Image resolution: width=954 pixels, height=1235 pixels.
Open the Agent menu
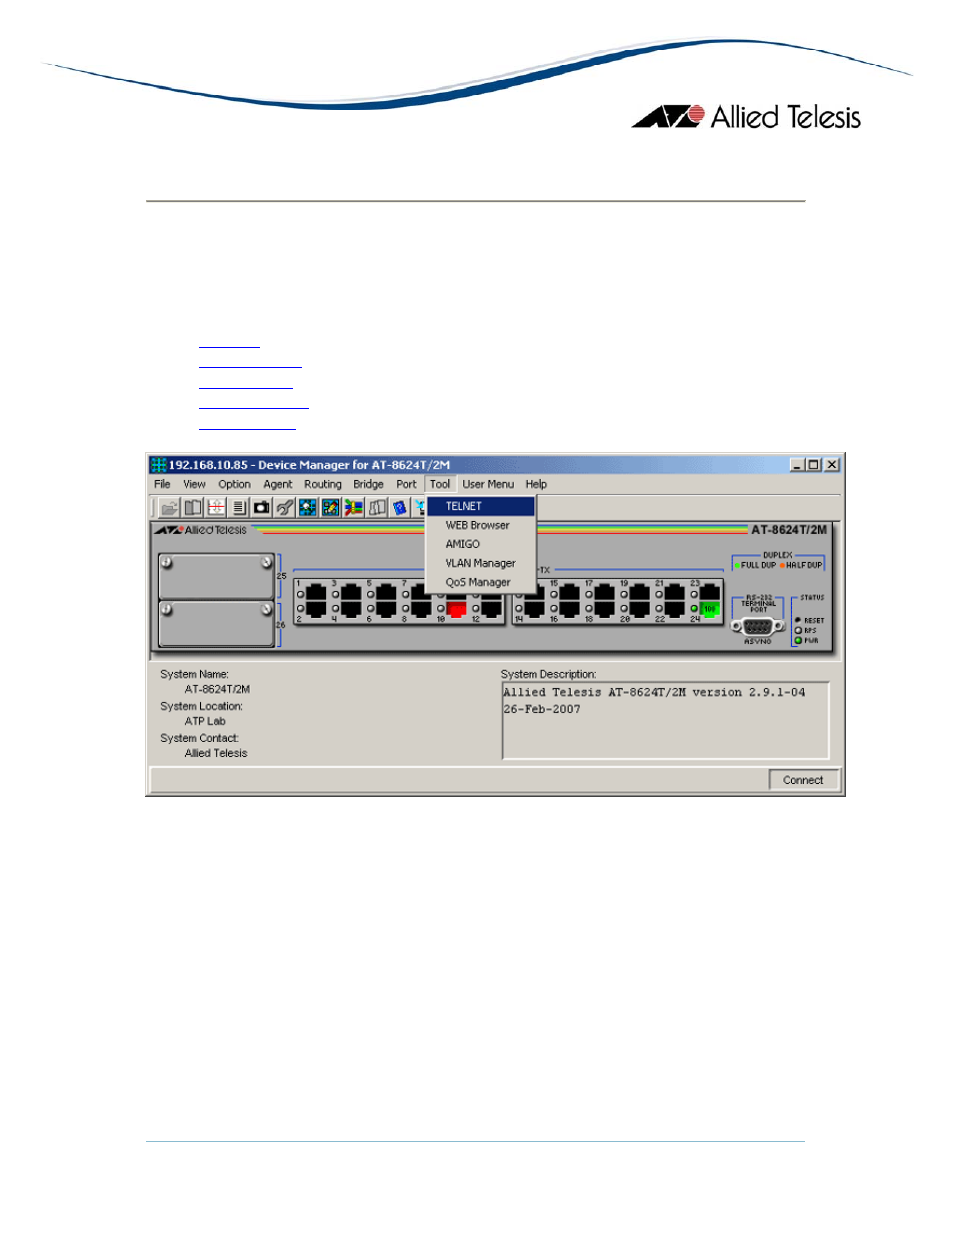[x=278, y=484]
